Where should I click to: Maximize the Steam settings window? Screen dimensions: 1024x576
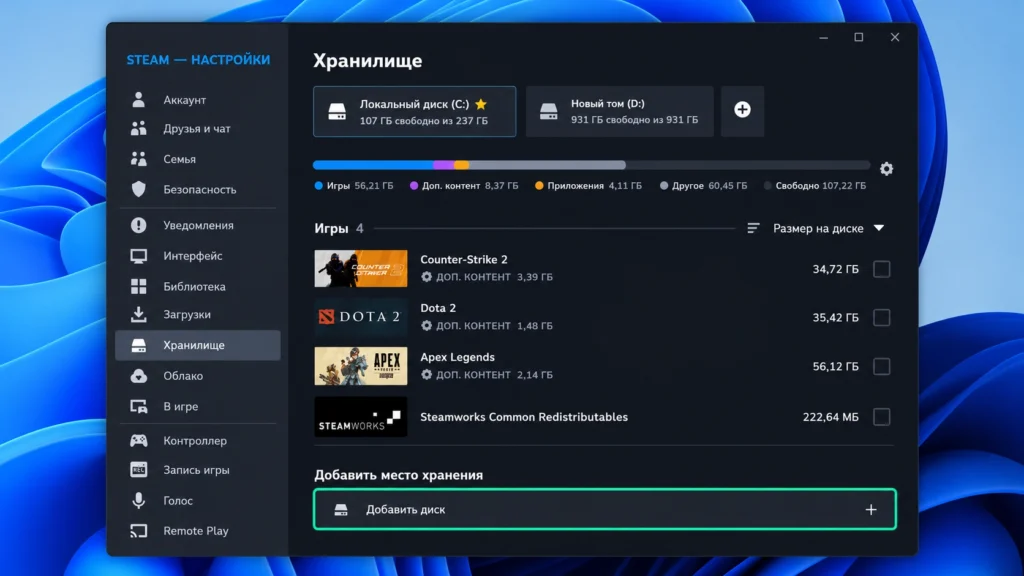point(859,37)
